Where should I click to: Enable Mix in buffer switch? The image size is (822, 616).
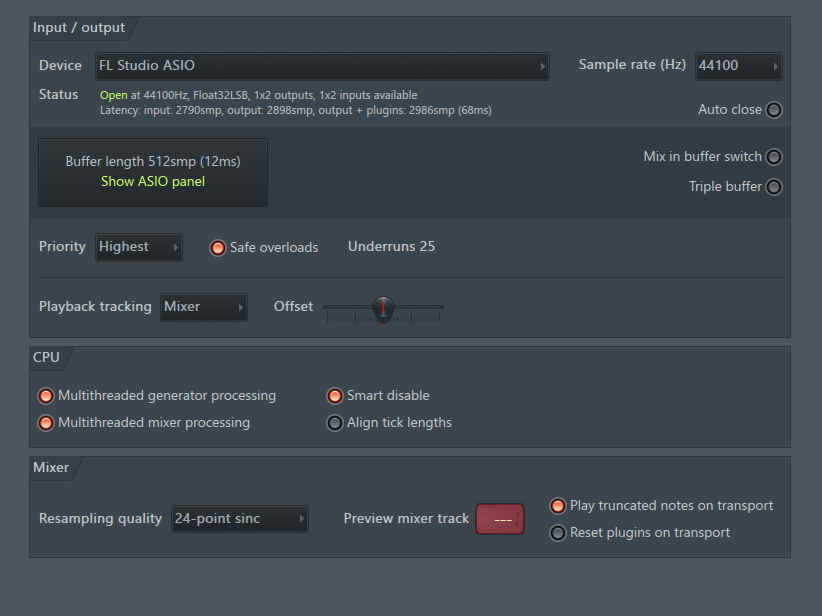(x=774, y=157)
